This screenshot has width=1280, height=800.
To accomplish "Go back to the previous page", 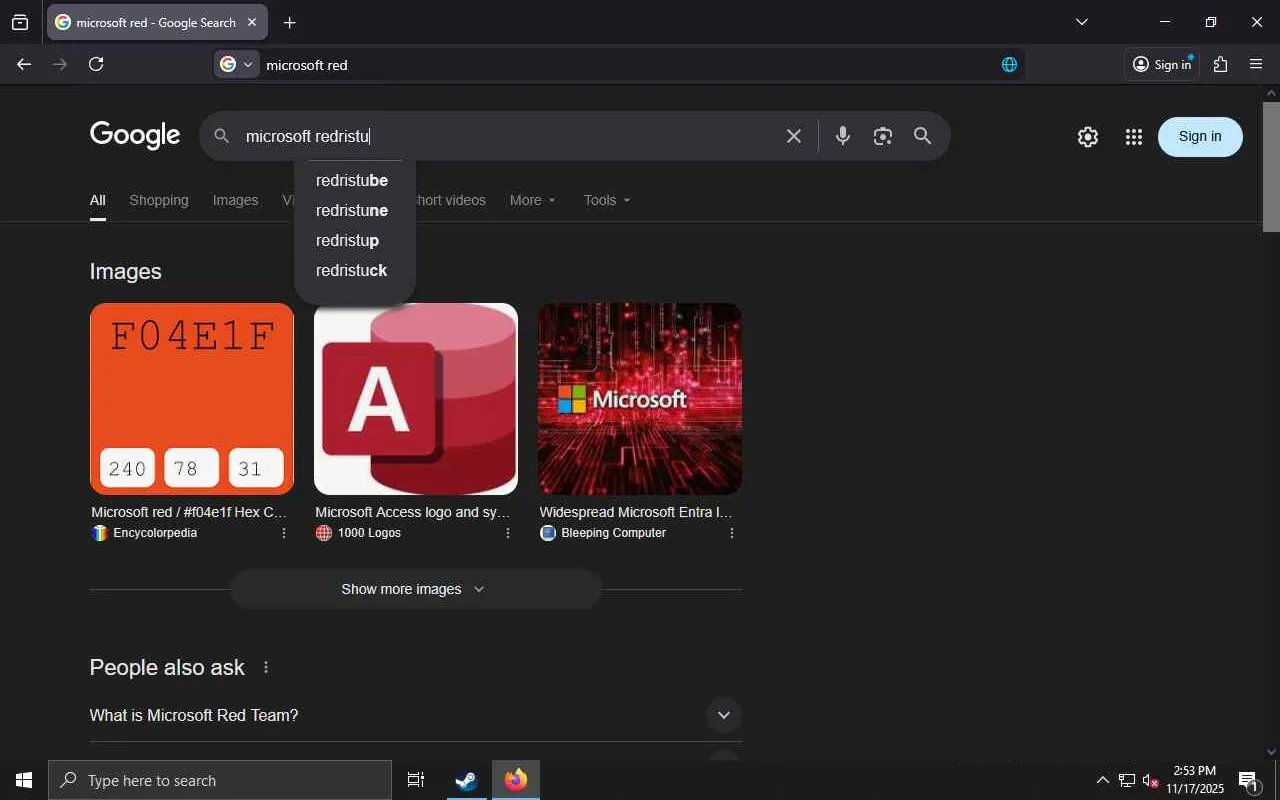I will click(x=24, y=64).
